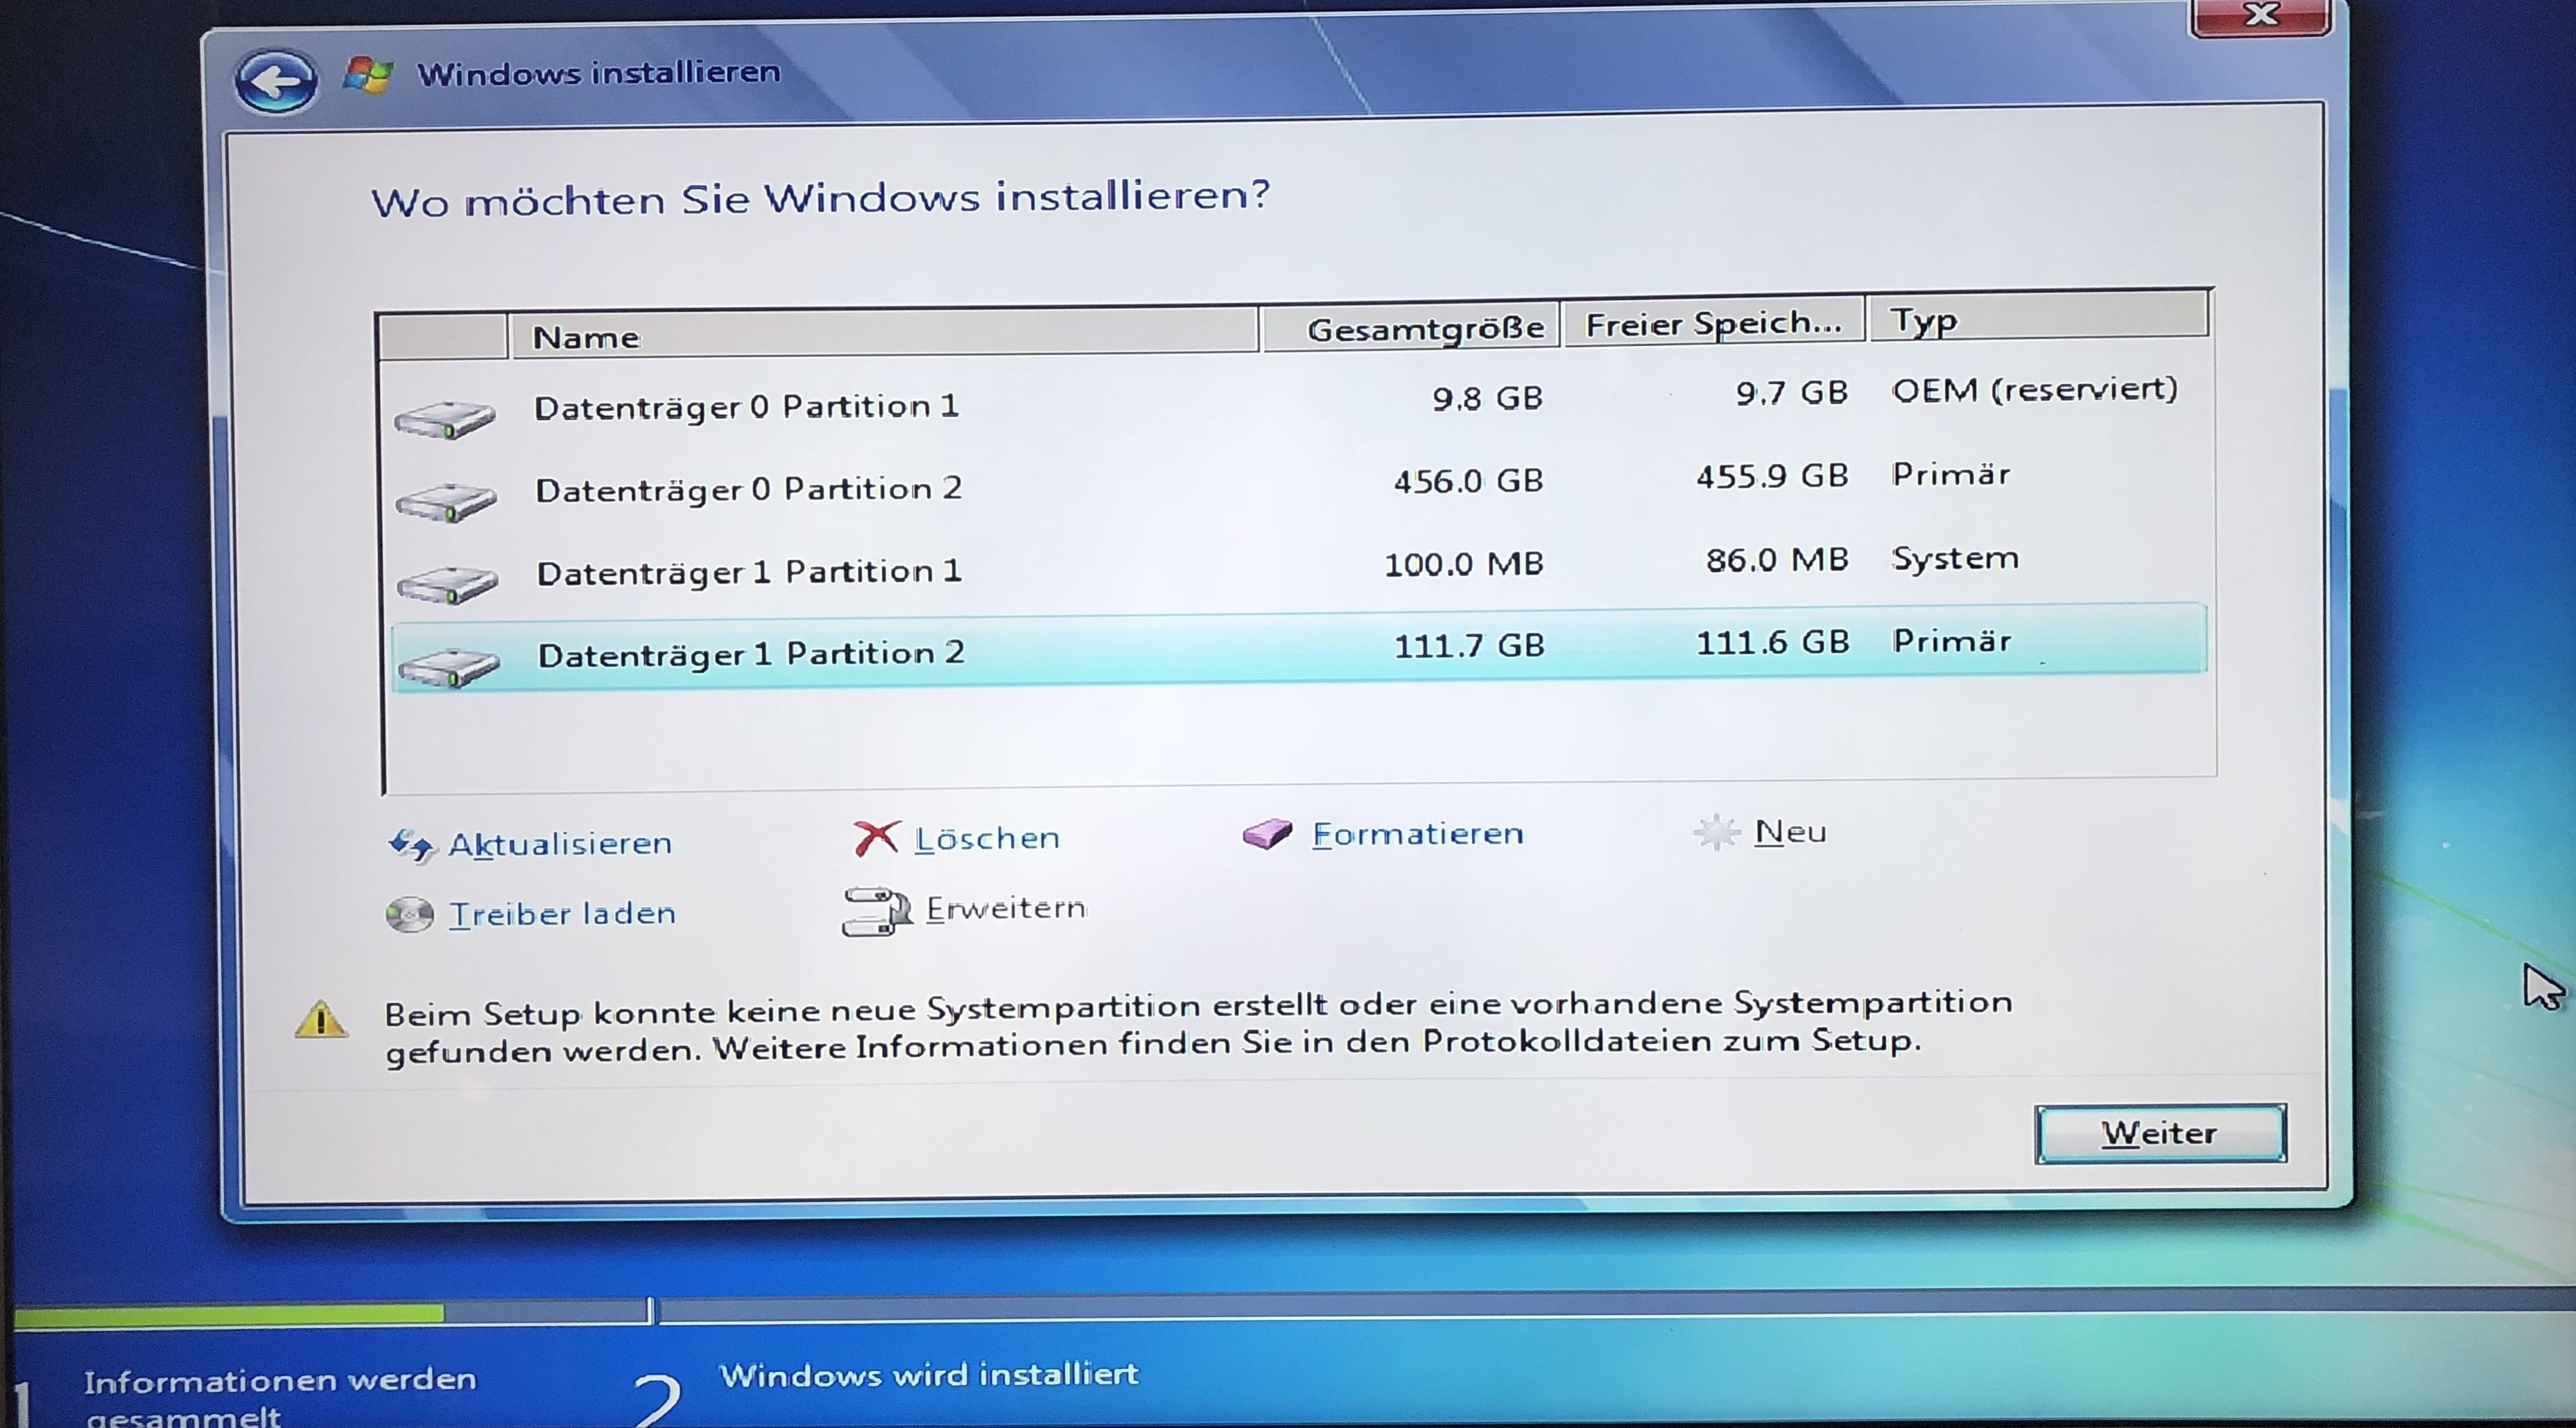Screen dimensions: 2576x1428
Task: Click the Treiber laden disc icon
Action: pyautogui.click(x=409, y=914)
